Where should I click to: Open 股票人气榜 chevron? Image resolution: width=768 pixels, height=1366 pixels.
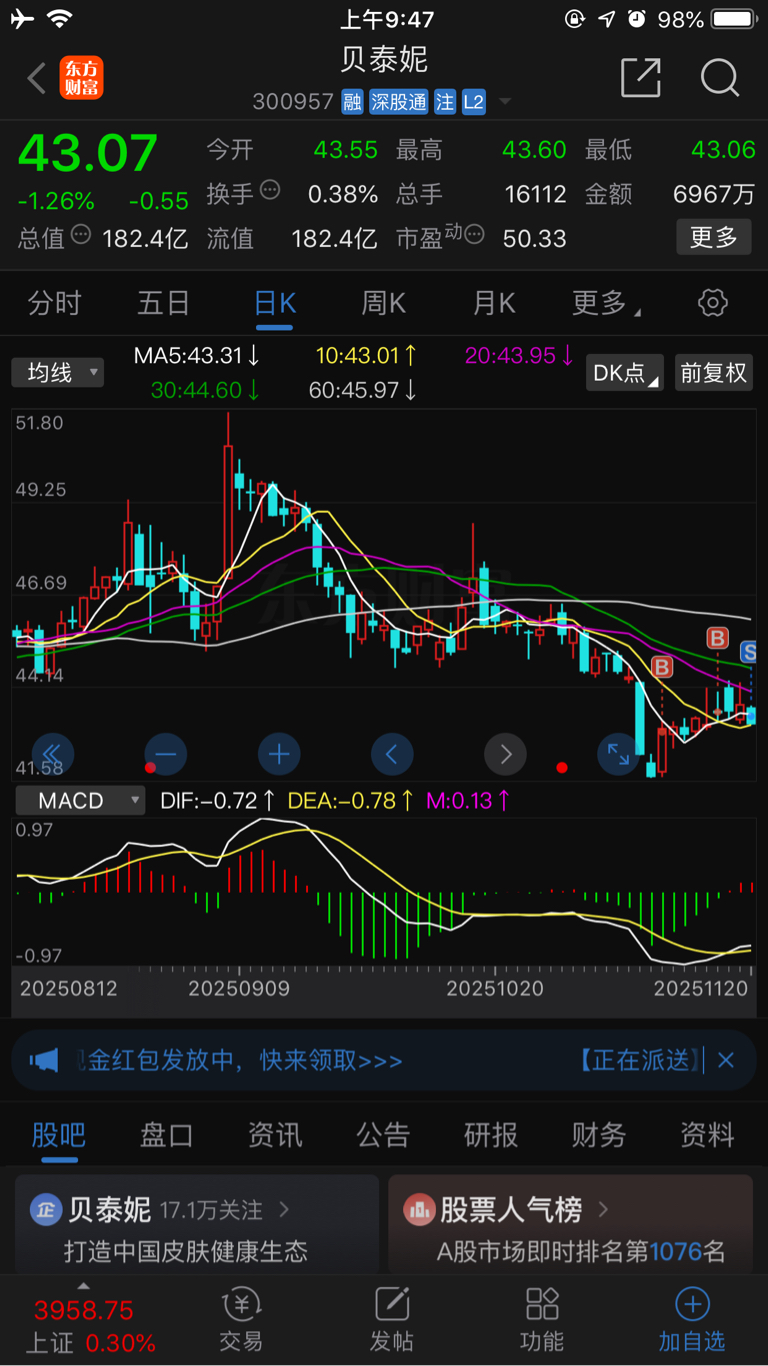pos(603,1209)
